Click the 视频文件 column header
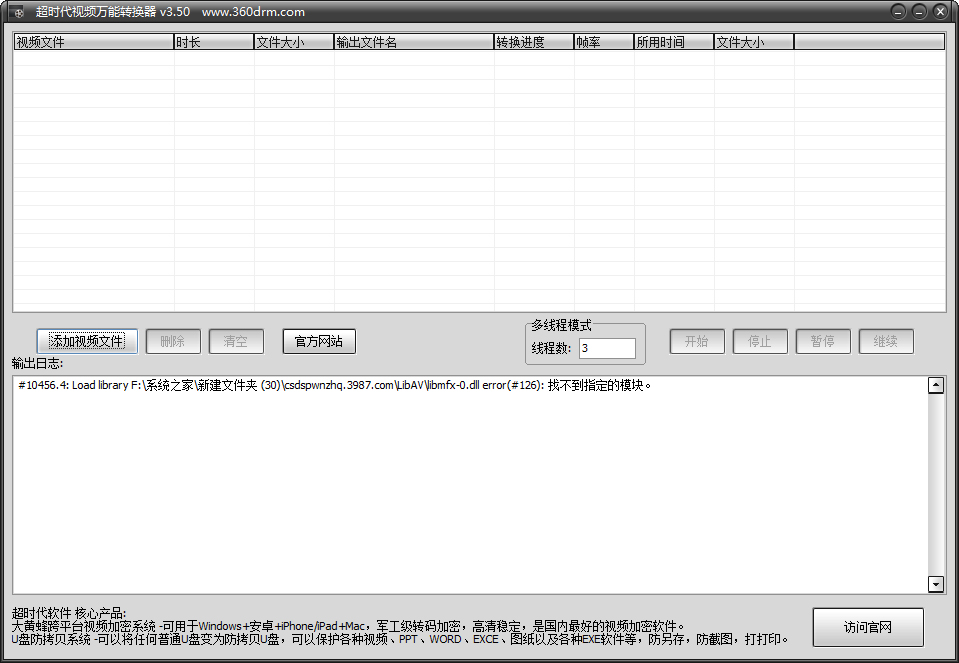The width and height of the screenshot is (959, 663). (94, 42)
